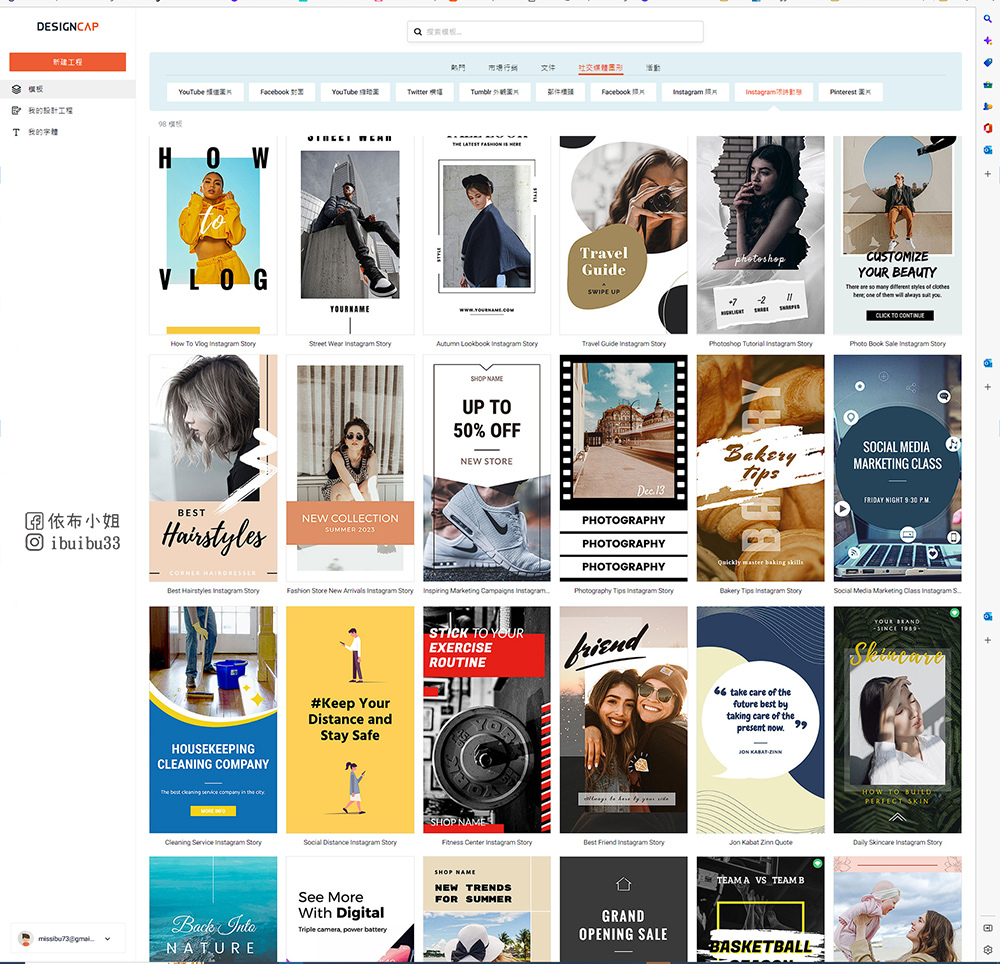This screenshot has width=1000, height=964.
Task: Open the Grand Opening Sale template thumbnail
Action: point(624,909)
